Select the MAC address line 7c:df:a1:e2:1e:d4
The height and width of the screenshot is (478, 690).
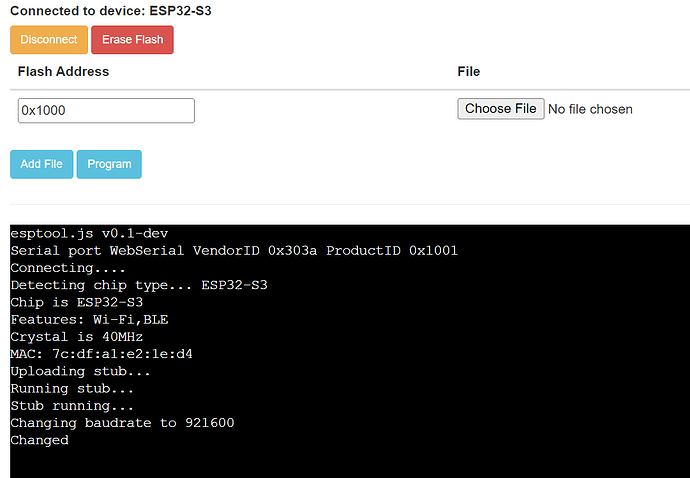pos(102,354)
